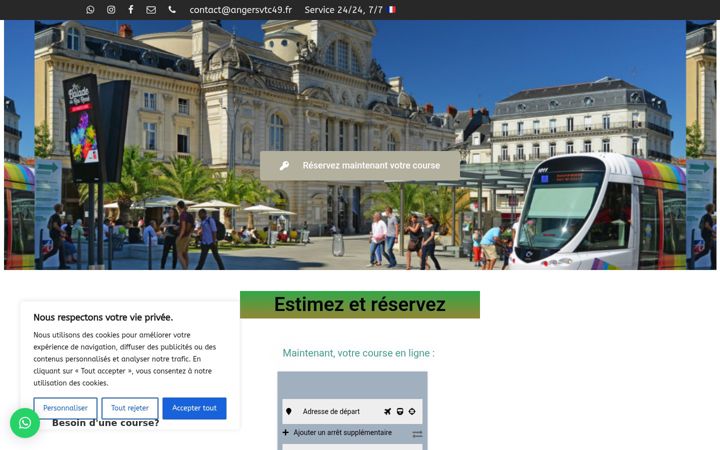
Task: Click the contact@angersvtc49.fr email link
Action: click(241, 10)
